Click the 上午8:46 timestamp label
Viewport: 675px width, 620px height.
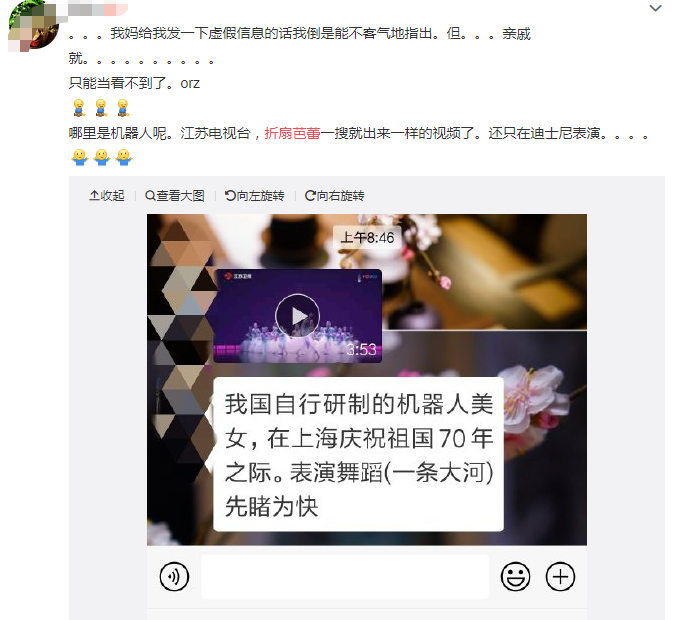tap(367, 238)
